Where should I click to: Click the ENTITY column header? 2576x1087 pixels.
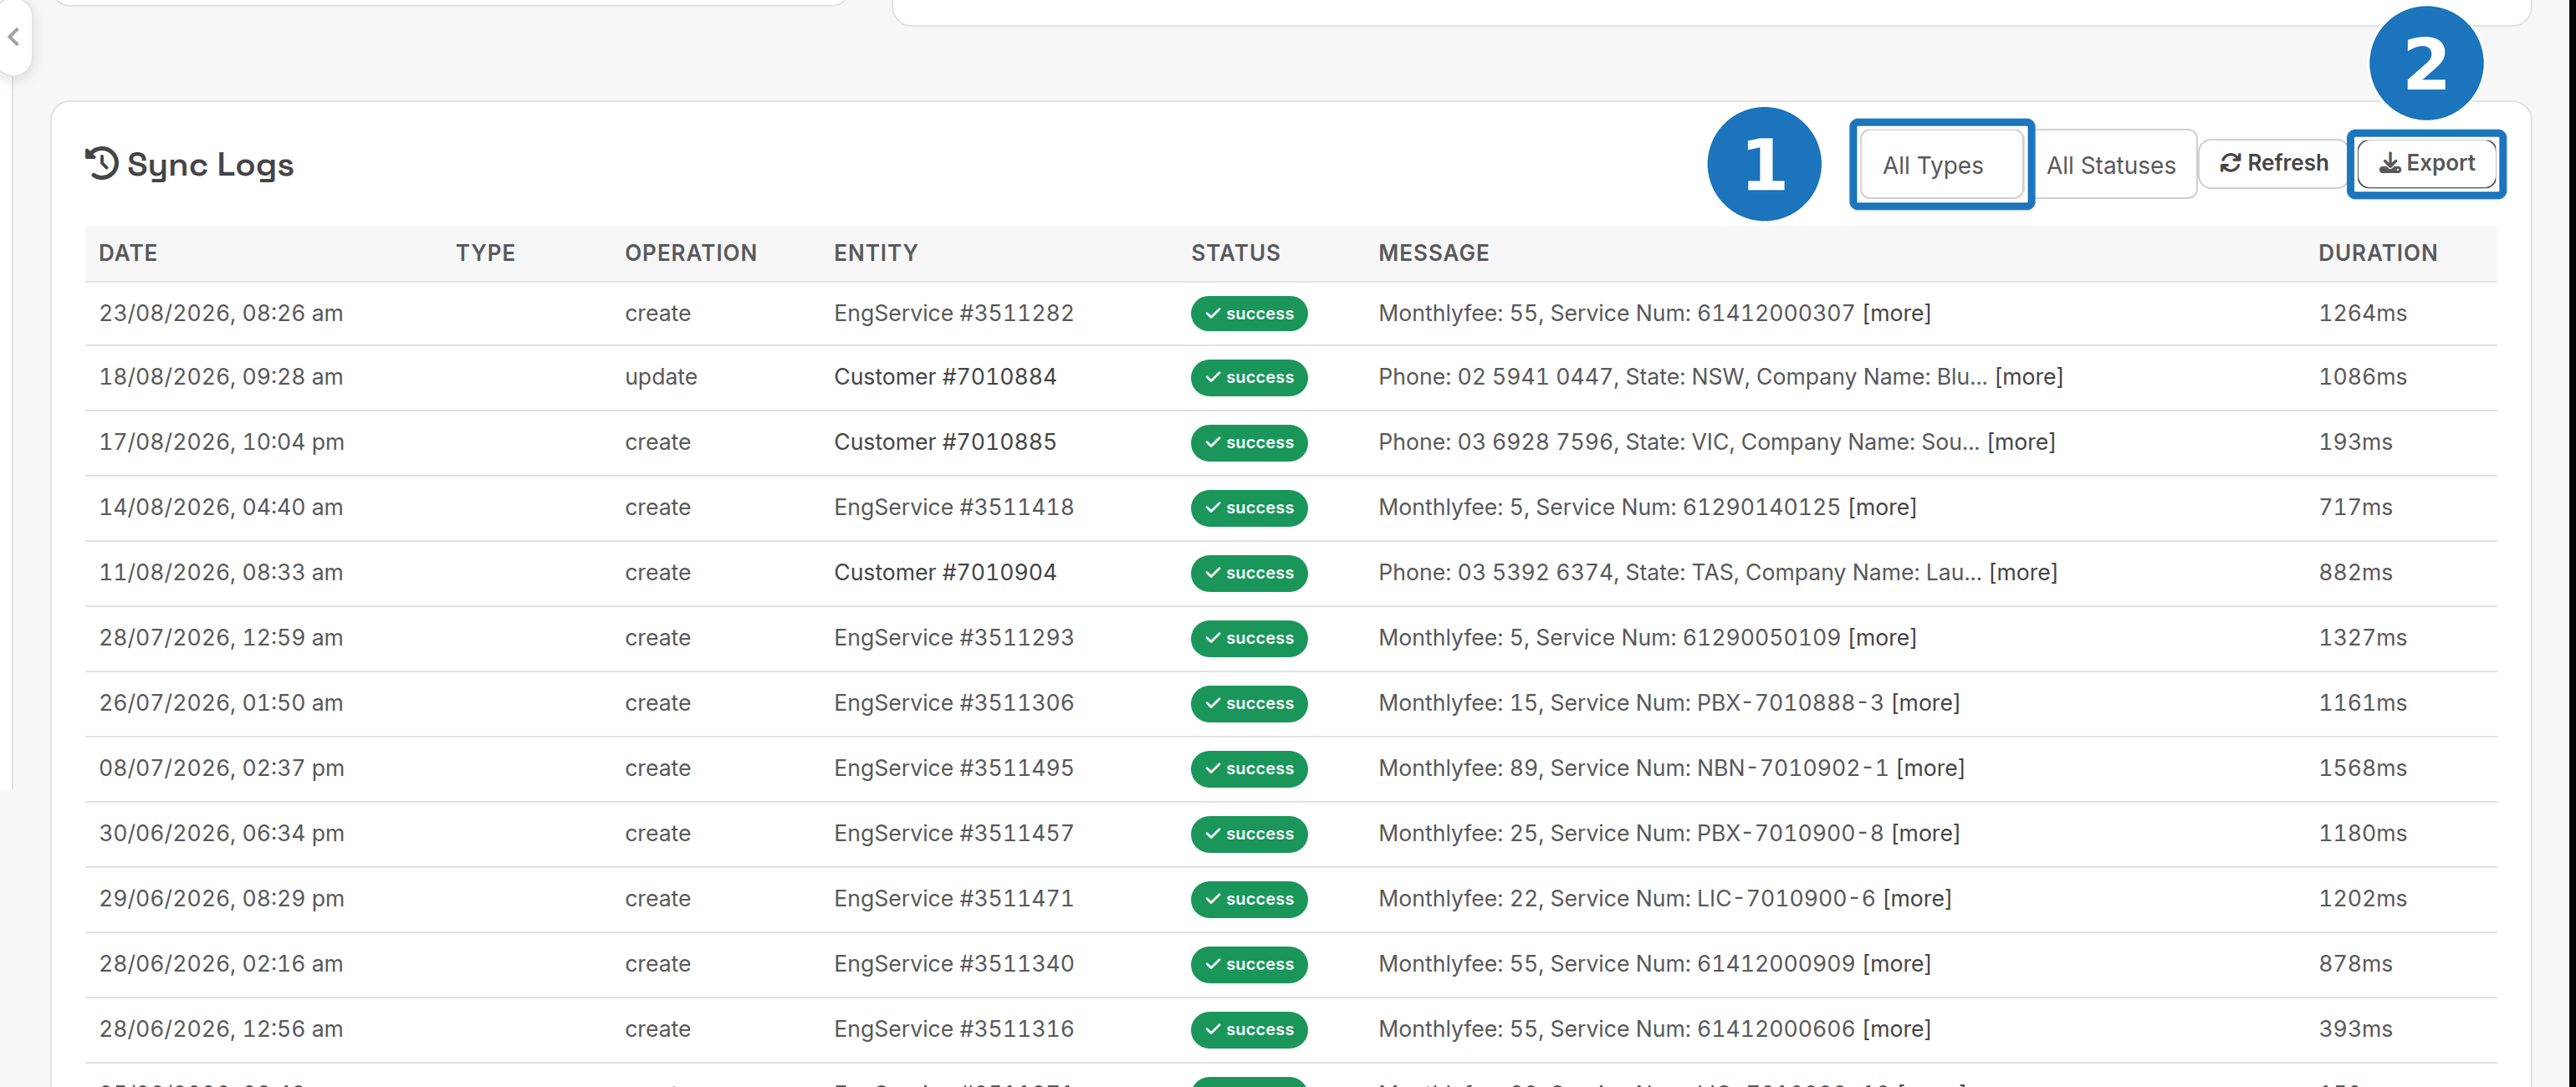click(x=876, y=253)
